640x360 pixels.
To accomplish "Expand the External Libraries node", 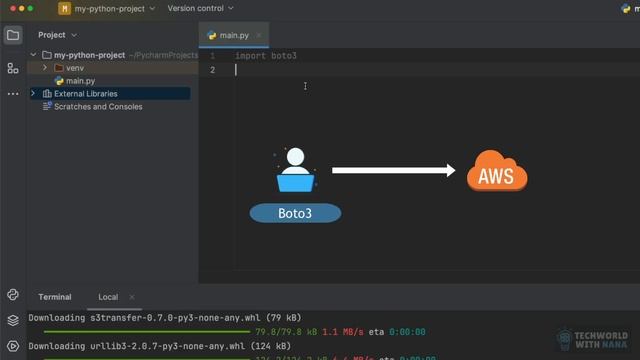I will [x=33, y=94].
